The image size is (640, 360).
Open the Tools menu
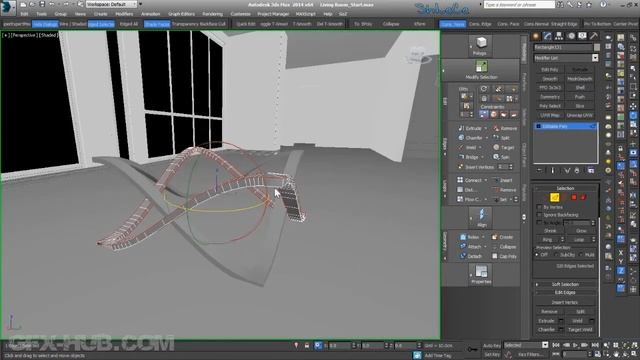tap(41, 14)
